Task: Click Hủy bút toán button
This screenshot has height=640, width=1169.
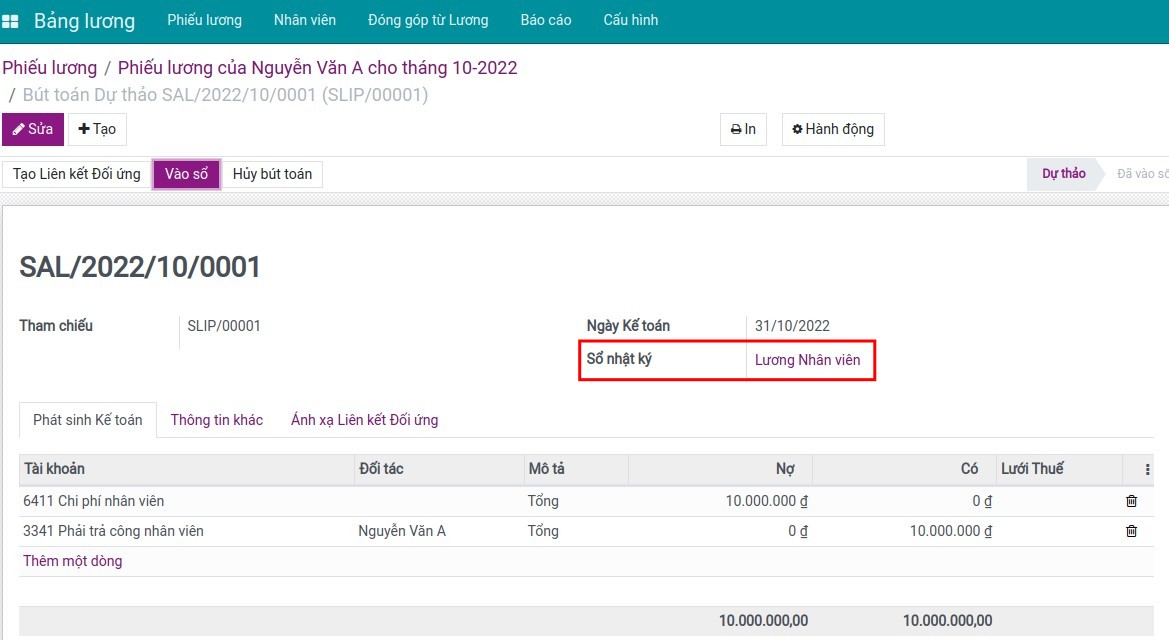Action: point(272,174)
